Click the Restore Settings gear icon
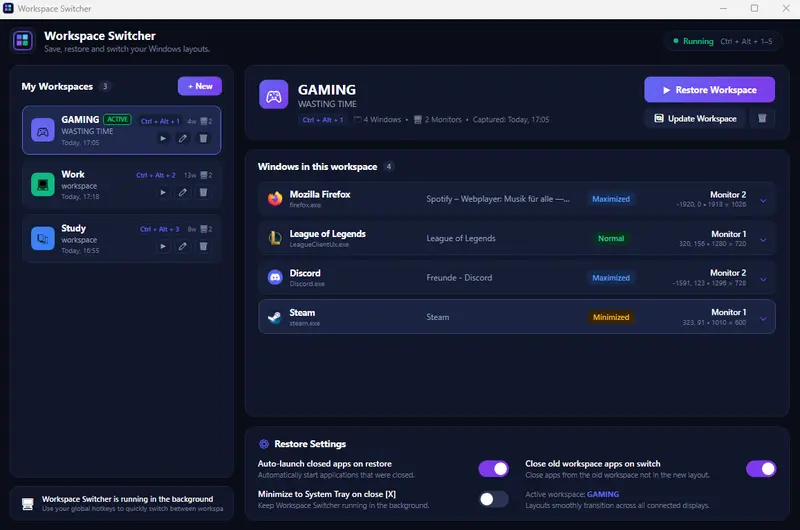The width and height of the screenshot is (800, 530). (264, 444)
